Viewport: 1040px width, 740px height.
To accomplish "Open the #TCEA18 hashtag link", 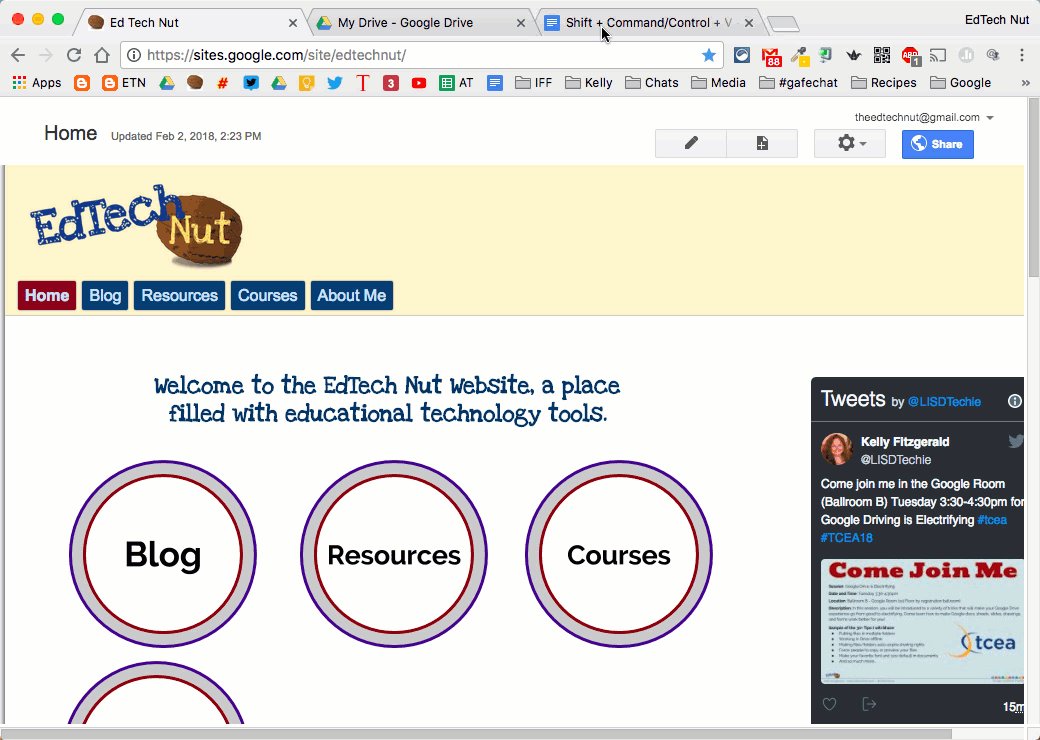I will coord(847,538).
